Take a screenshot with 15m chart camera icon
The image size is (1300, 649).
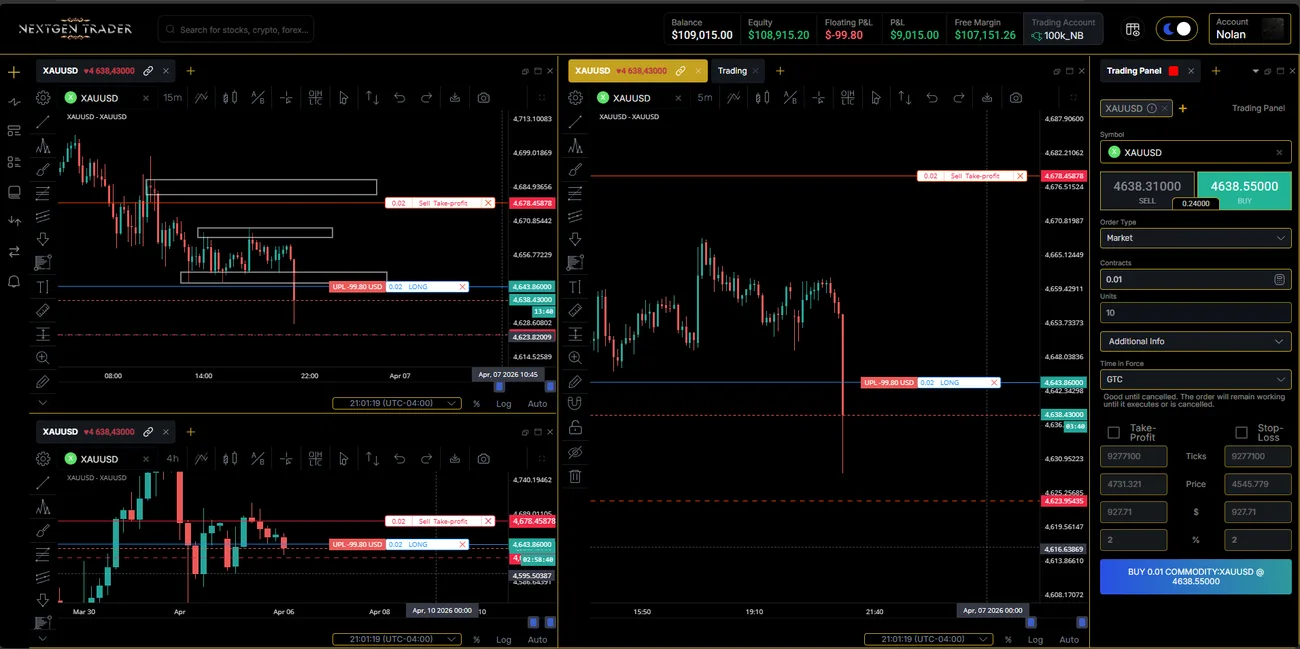tap(484, 98)
